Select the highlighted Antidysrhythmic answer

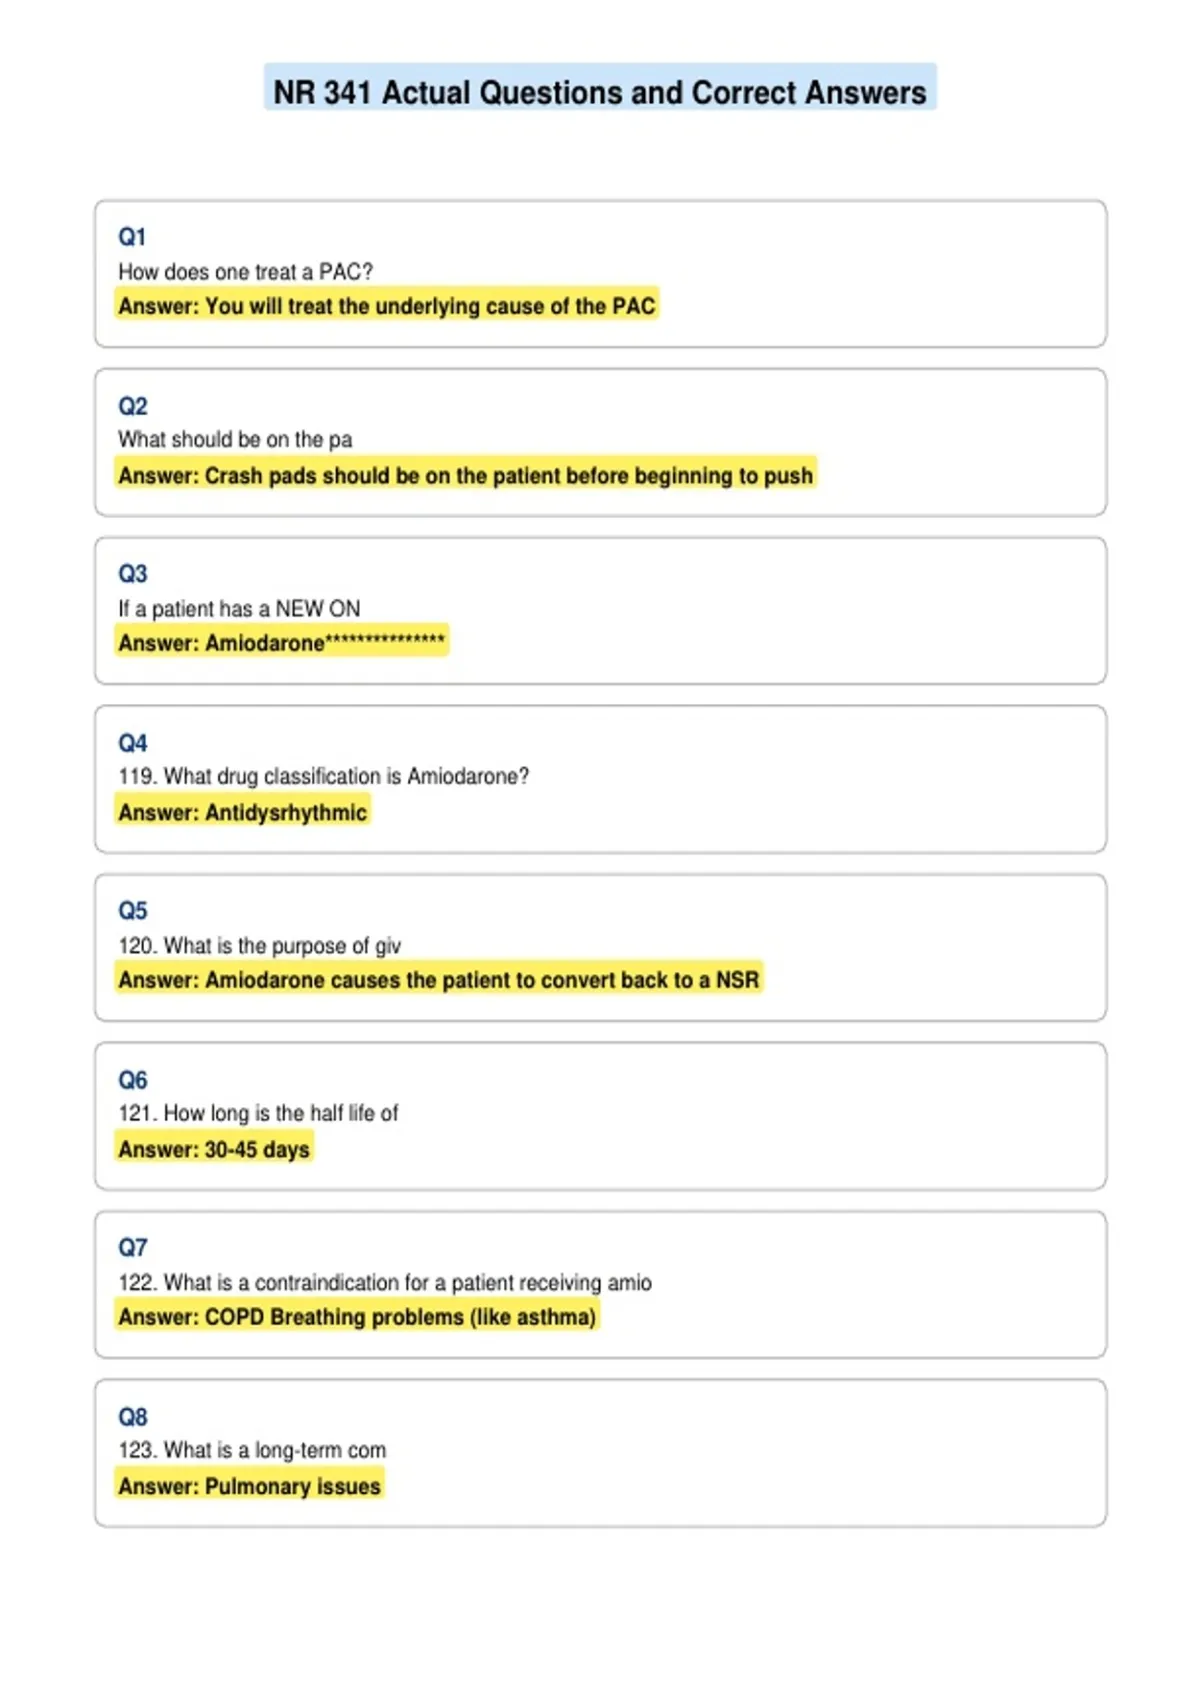pyautogui.click(x=243, y=812)
